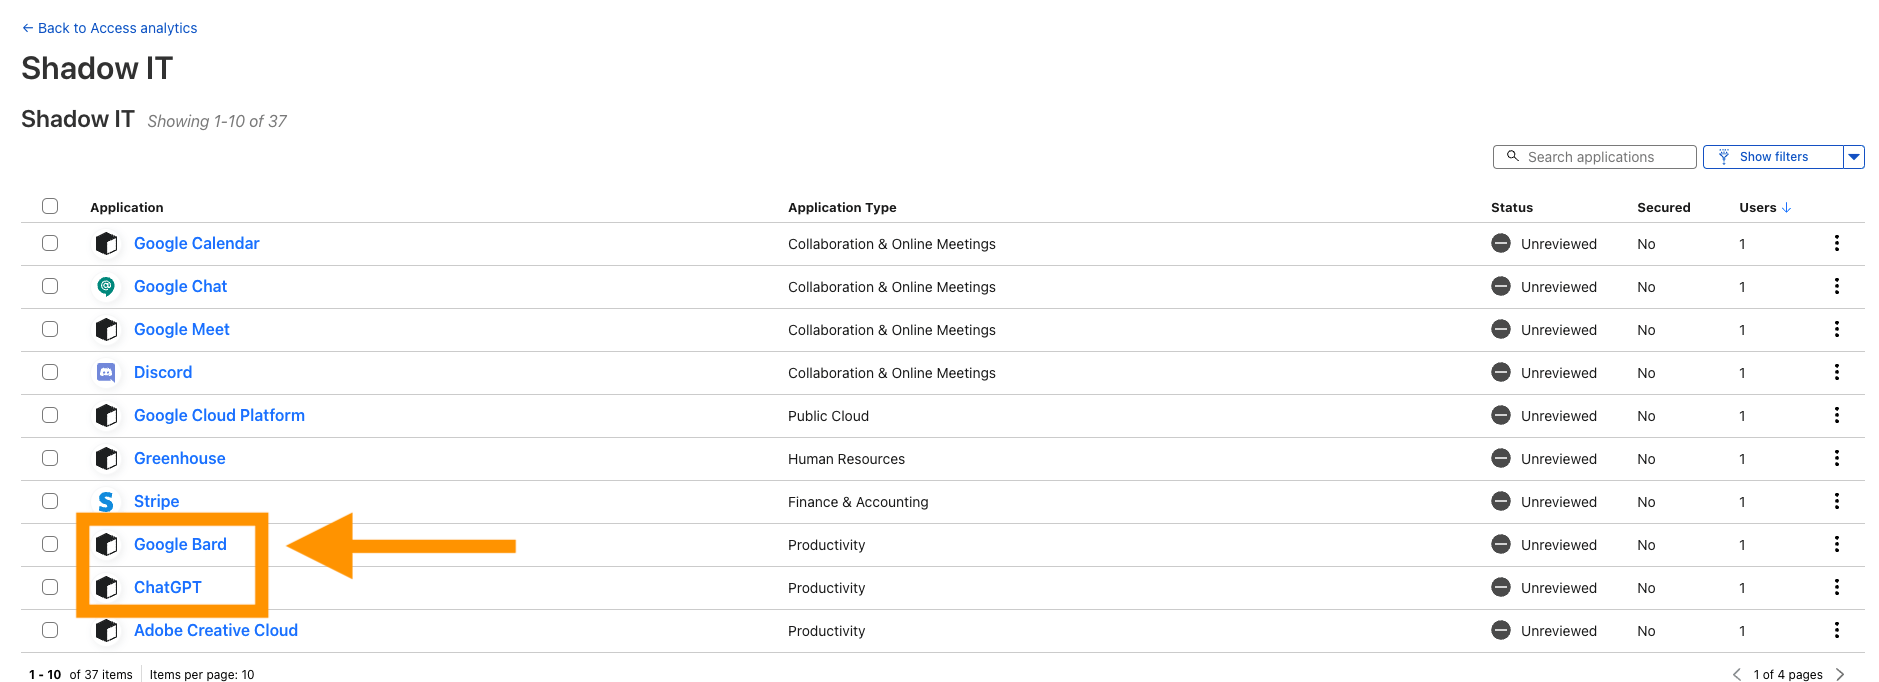The width and height of the screenshot is (1879, 682).
Task: Click the Discord logo icon
Action: [x=106, y=372]
